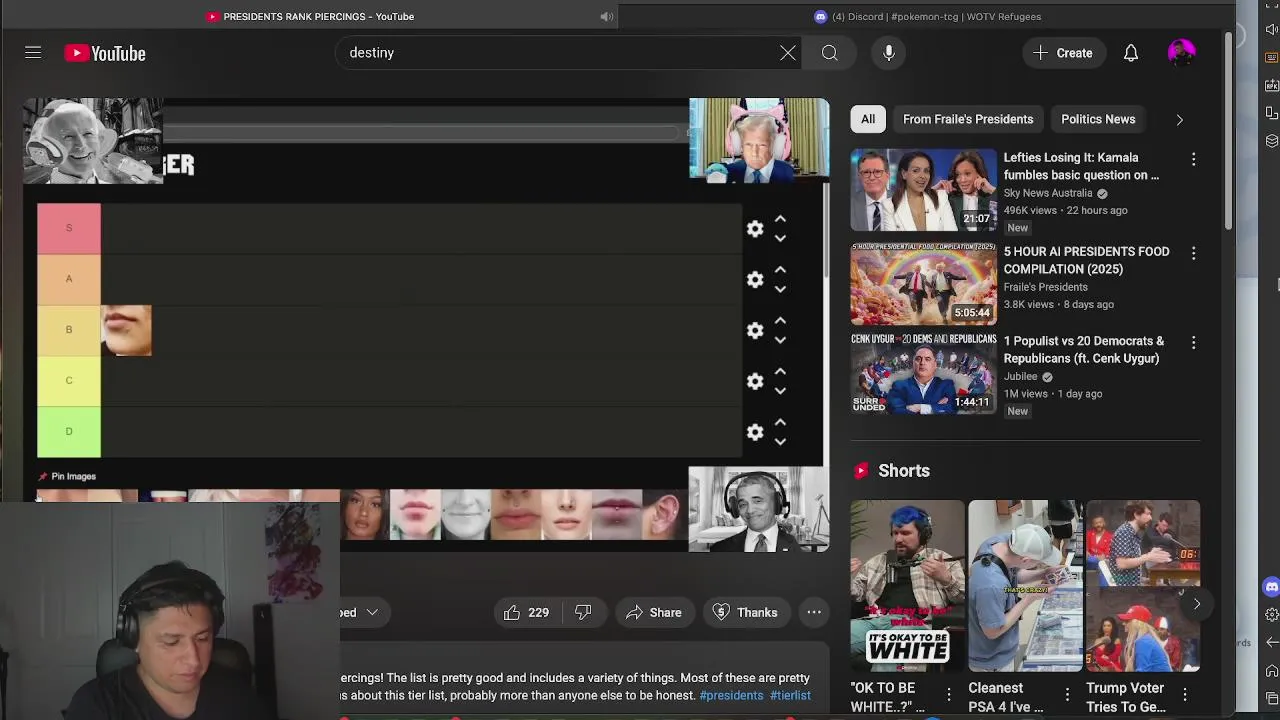Open options for OK TO BE WHITE short
Image resolution: width=1280 pixels, height=720 pixels.
click(x=949, y=694)
